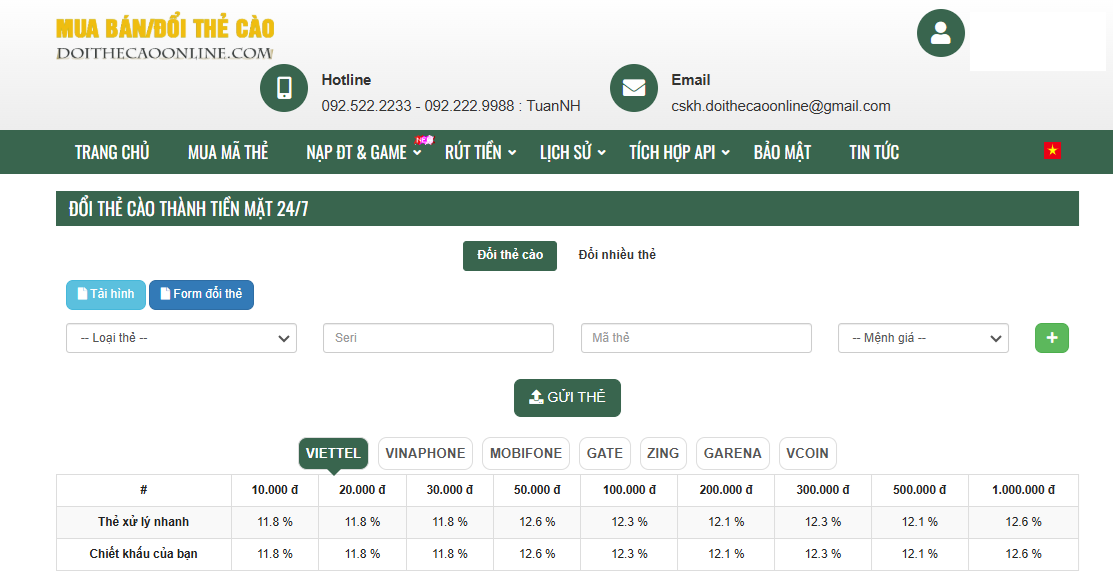Open Tin Tức menu item
The image size is (1113, 581).
coord(874,152)
